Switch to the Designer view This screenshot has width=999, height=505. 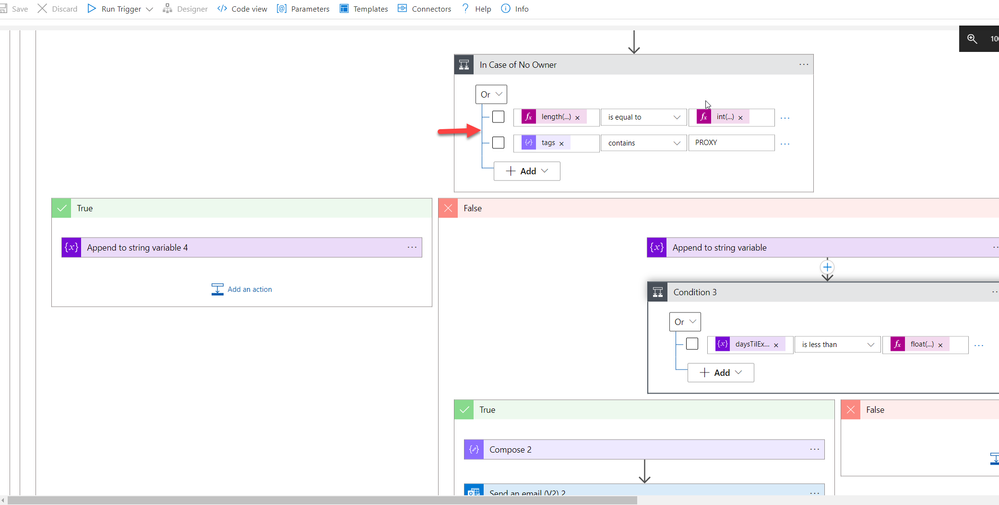tap(185, 9)
